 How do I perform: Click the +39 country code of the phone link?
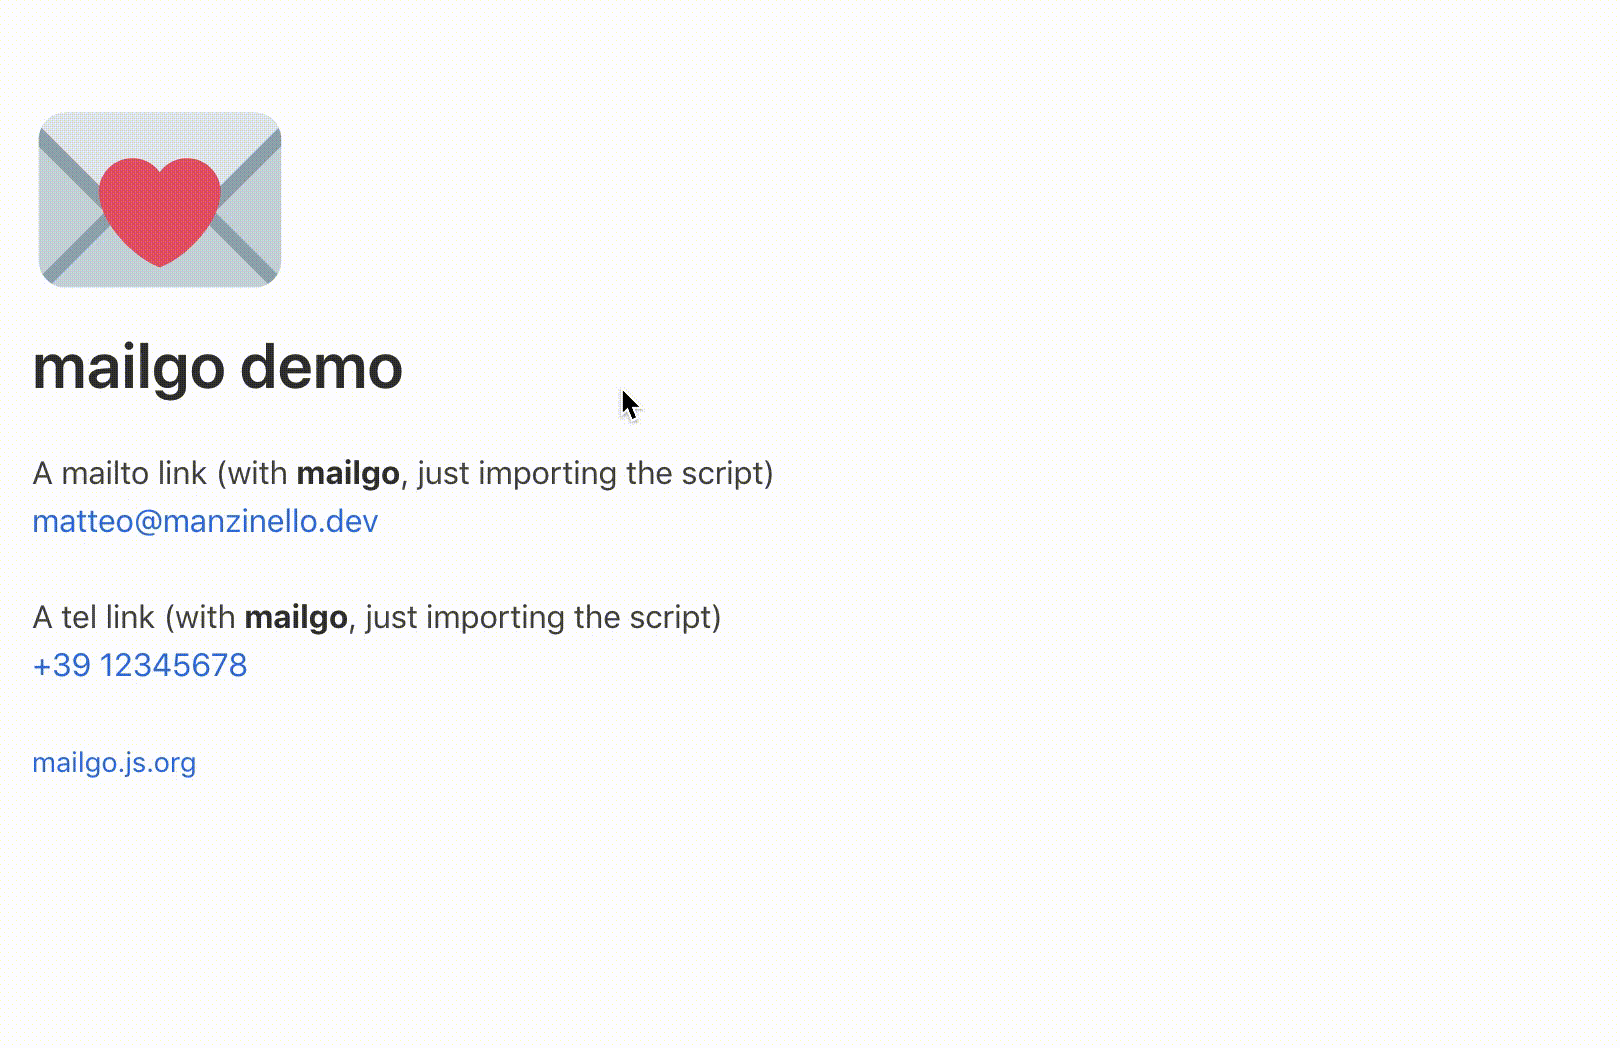point(61,665)
